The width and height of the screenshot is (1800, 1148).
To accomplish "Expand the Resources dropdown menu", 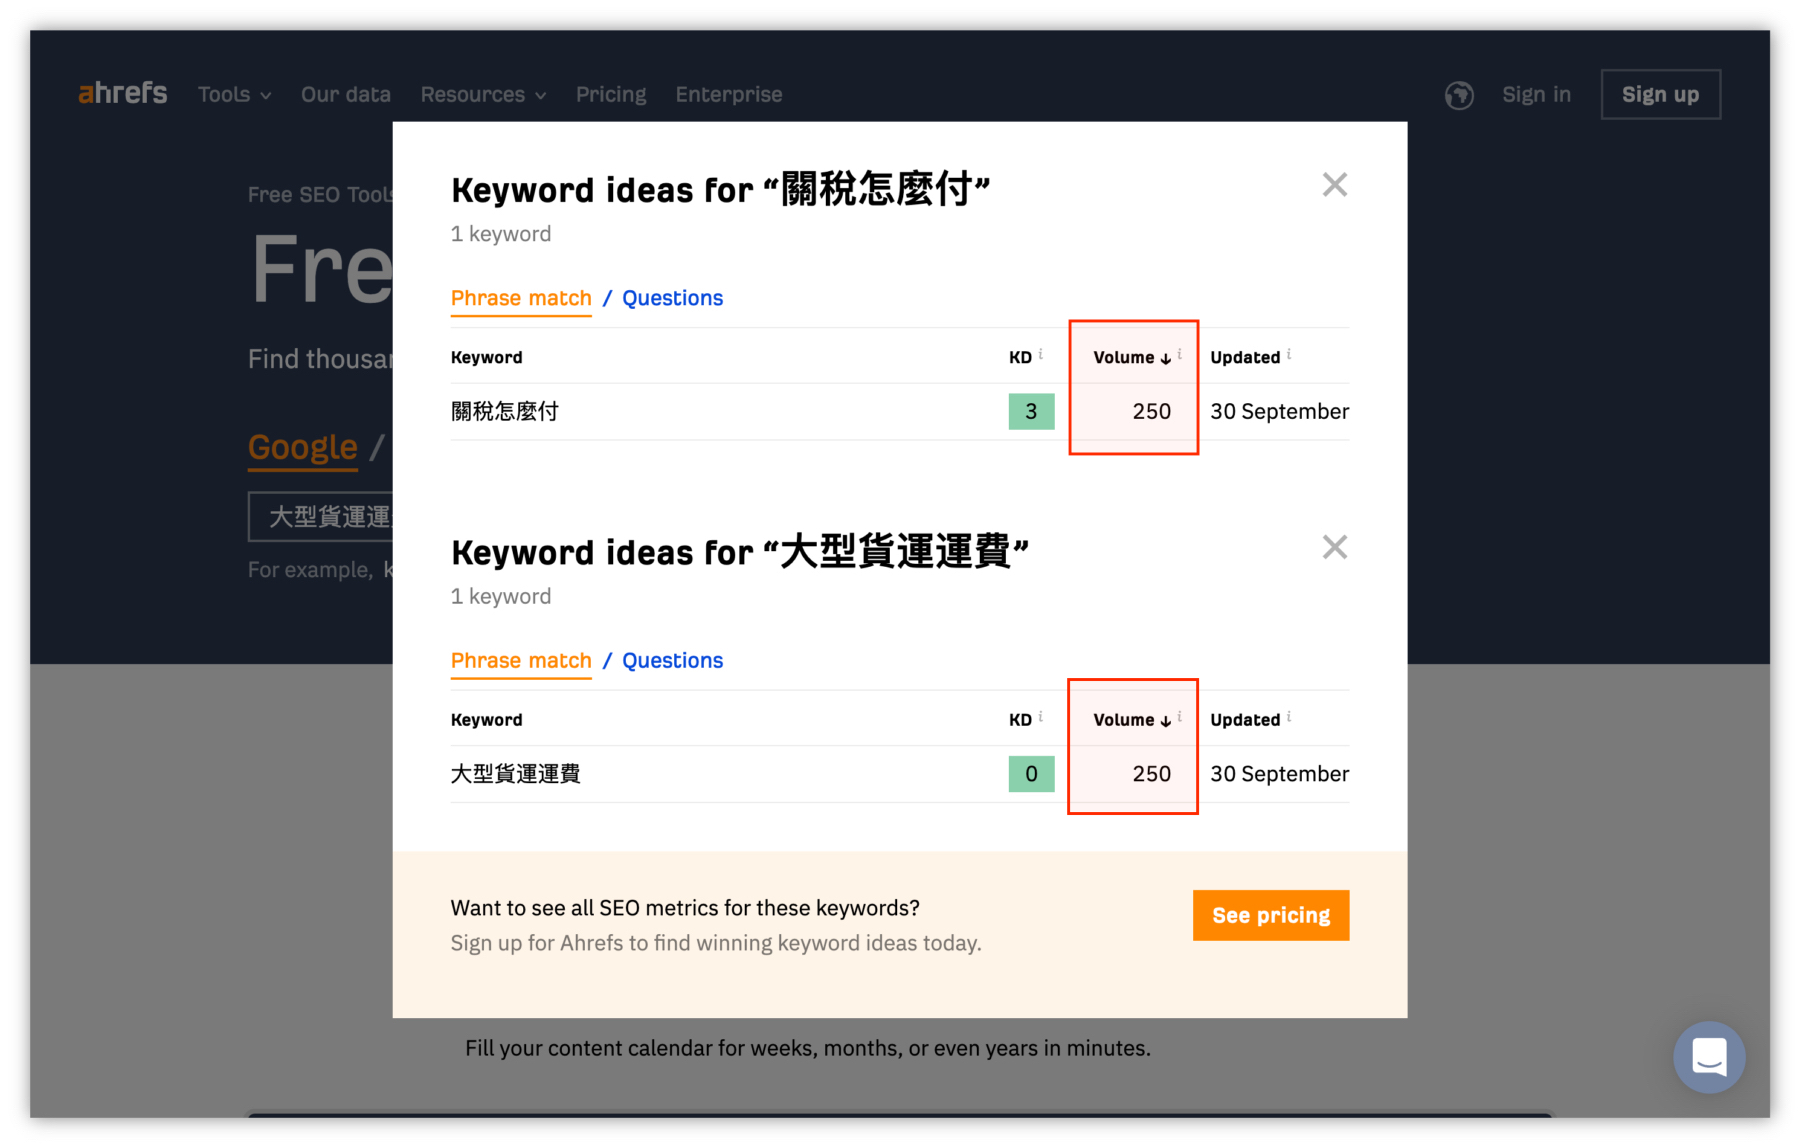I will 483,95.
